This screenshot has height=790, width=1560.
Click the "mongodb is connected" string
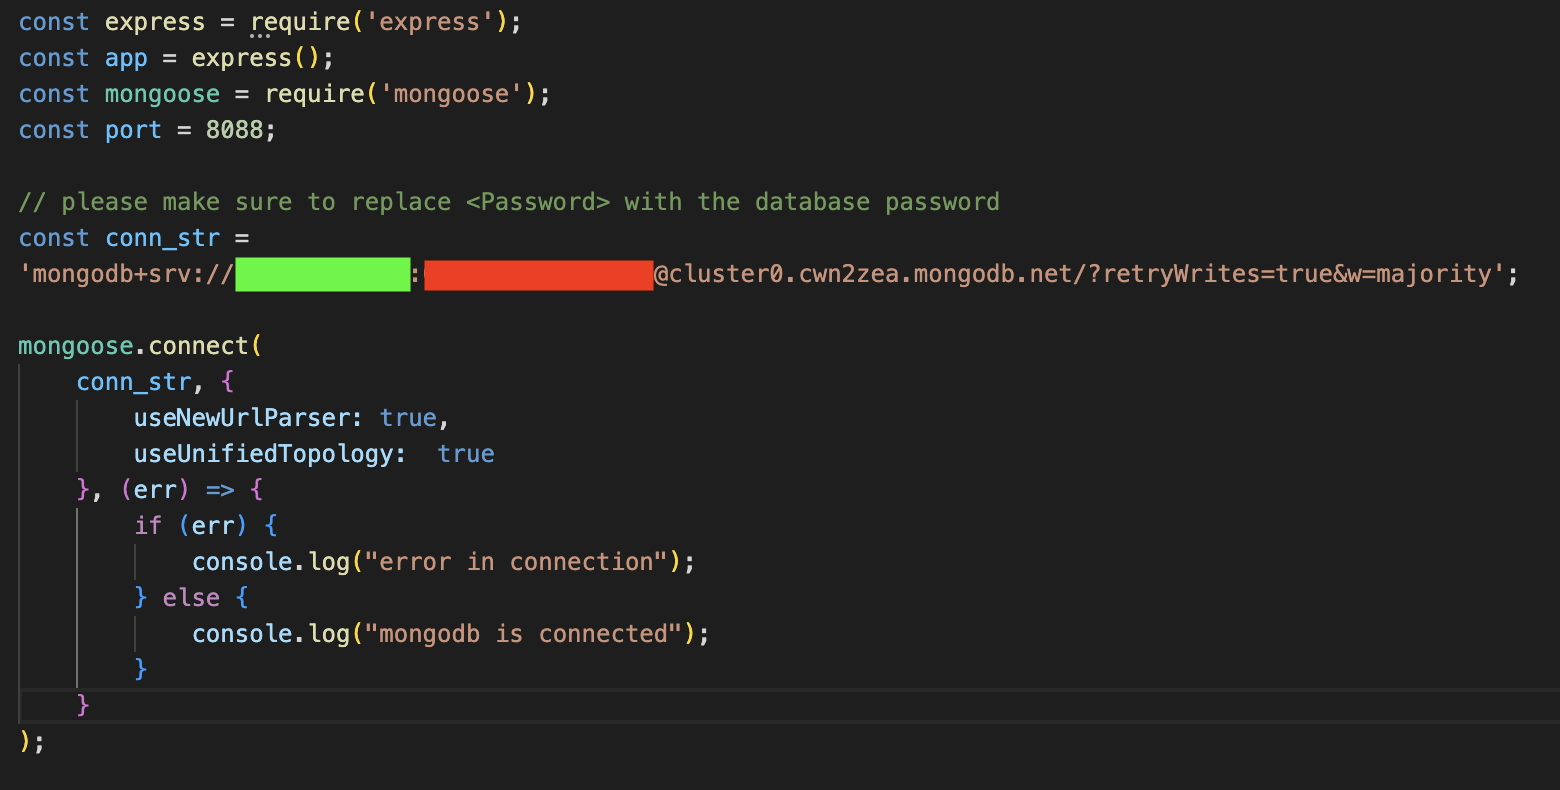click(x=523, y=634)
